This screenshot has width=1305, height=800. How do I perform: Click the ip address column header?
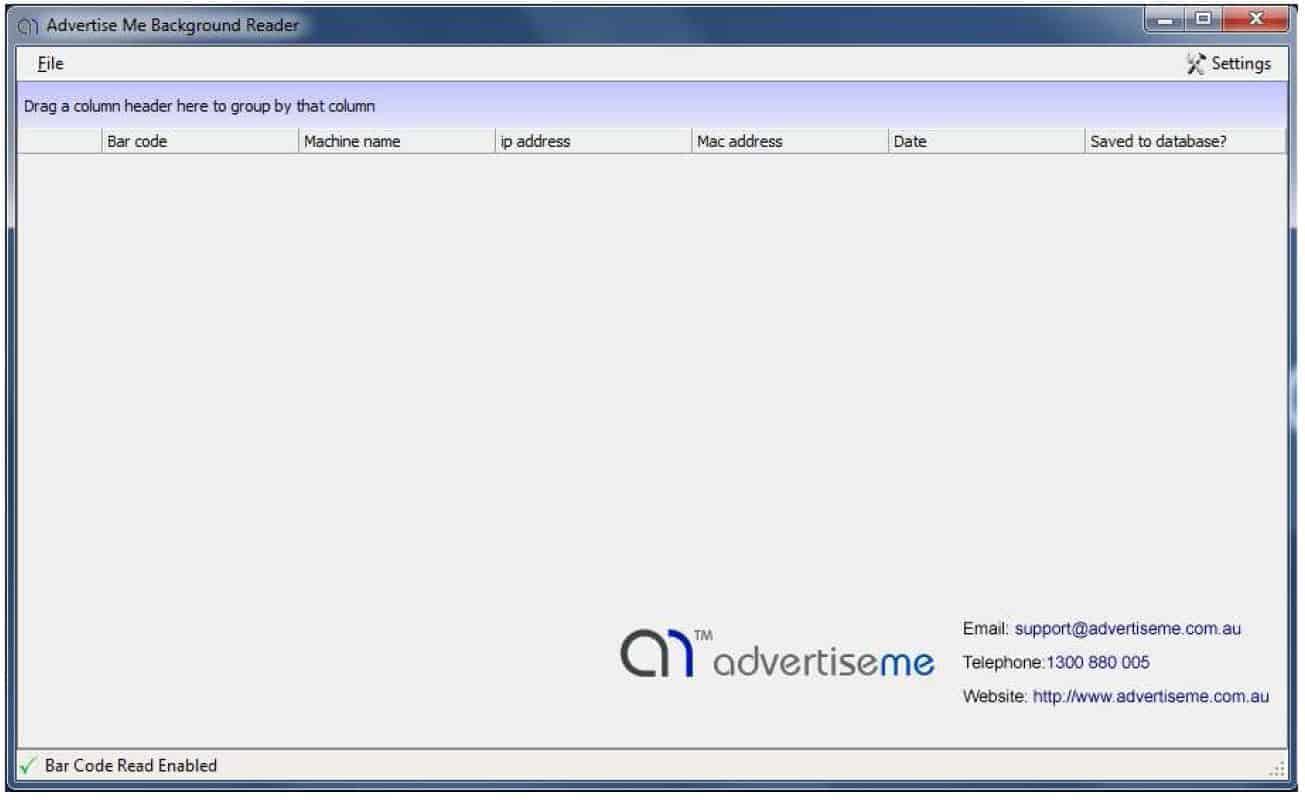click(x=593, y=141)
